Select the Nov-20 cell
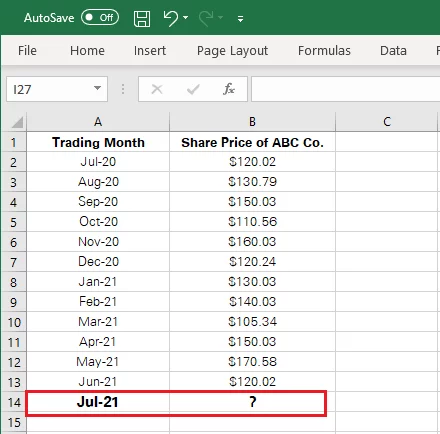440x434 pixels. click(x=98, y=242)
